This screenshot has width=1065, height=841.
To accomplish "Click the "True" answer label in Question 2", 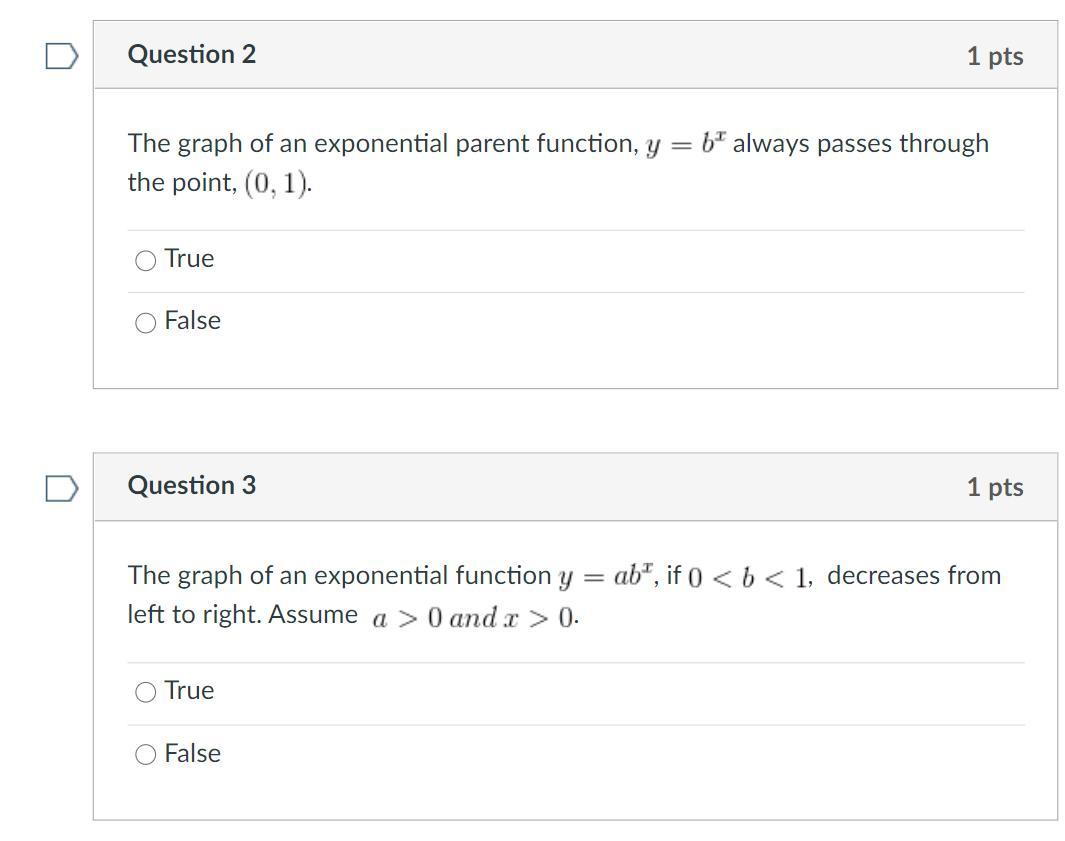I will pos(189,259).
